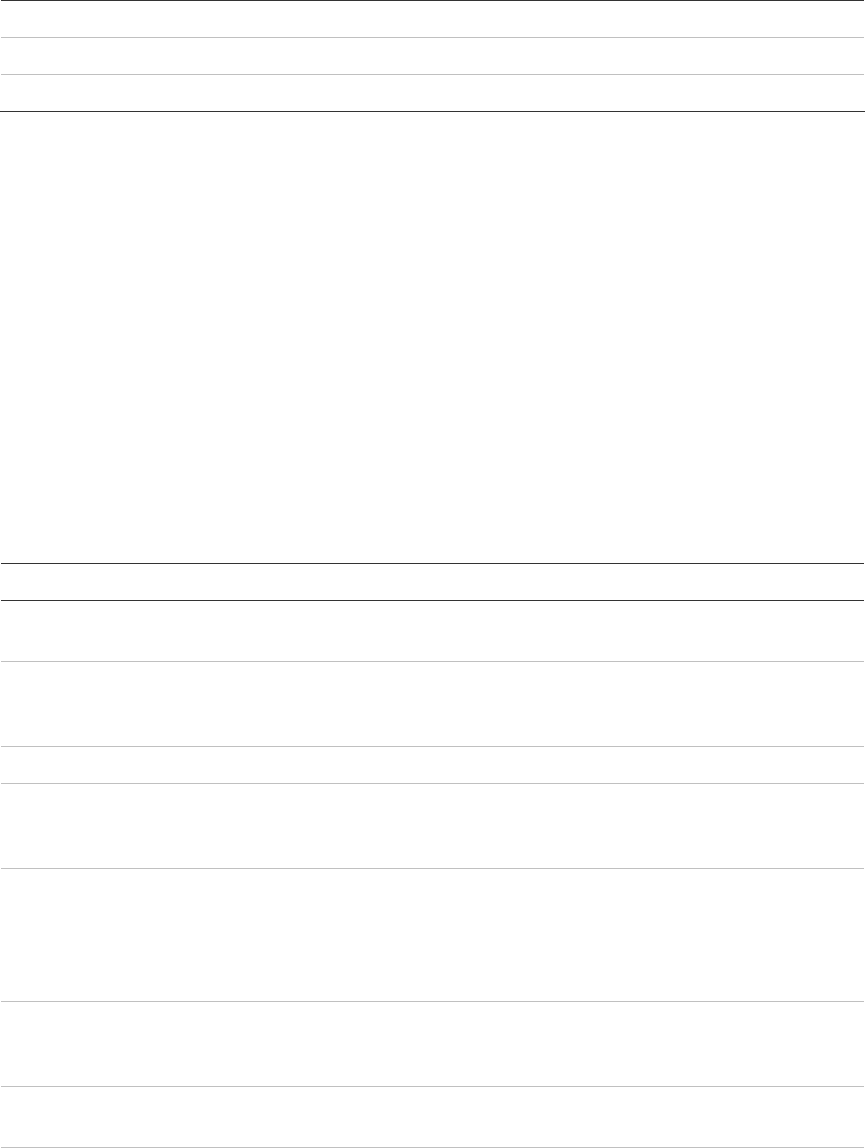Click the narrow third body row in the lower table
This screenshot has height=1148, width=865.
(432, 764)
